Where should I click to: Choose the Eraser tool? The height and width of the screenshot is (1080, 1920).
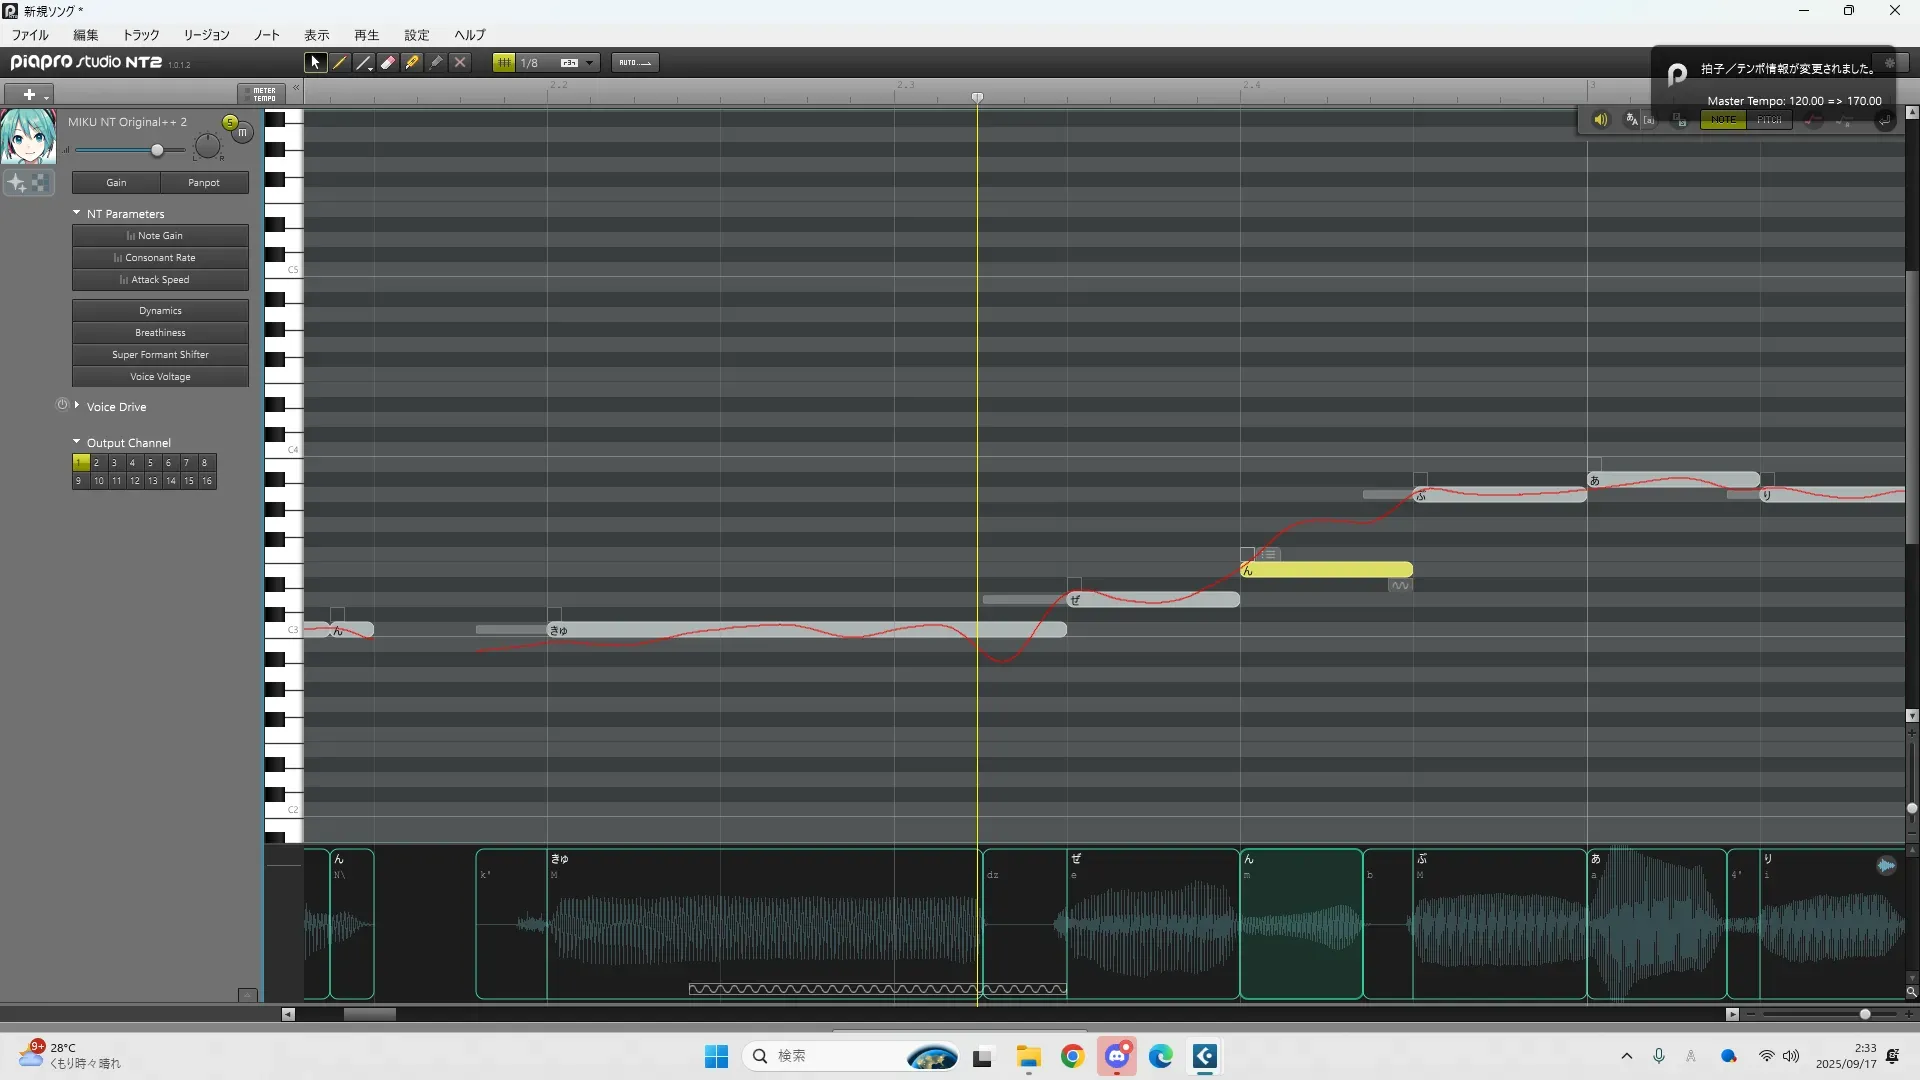[388, 62]
